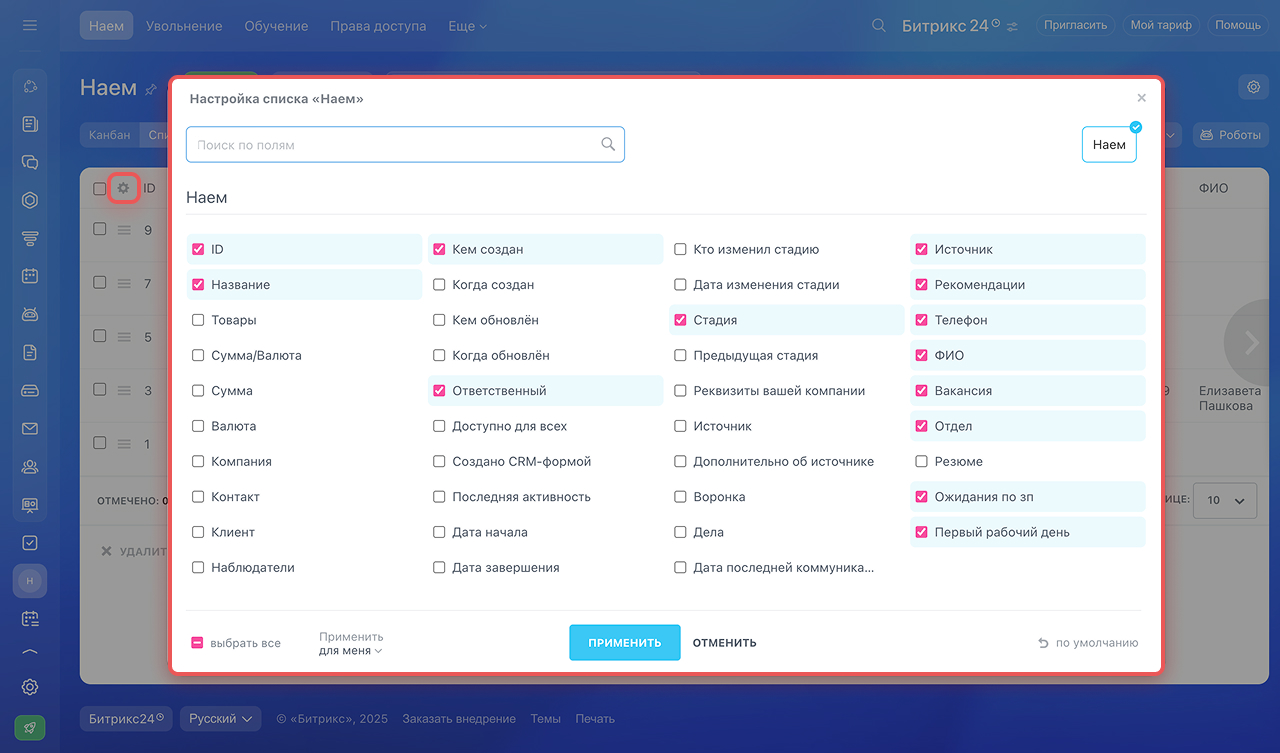This screenshot has width=1280, height=753.
Task: Uncheck the Стадия checkbox
Action: click(680, 320)
